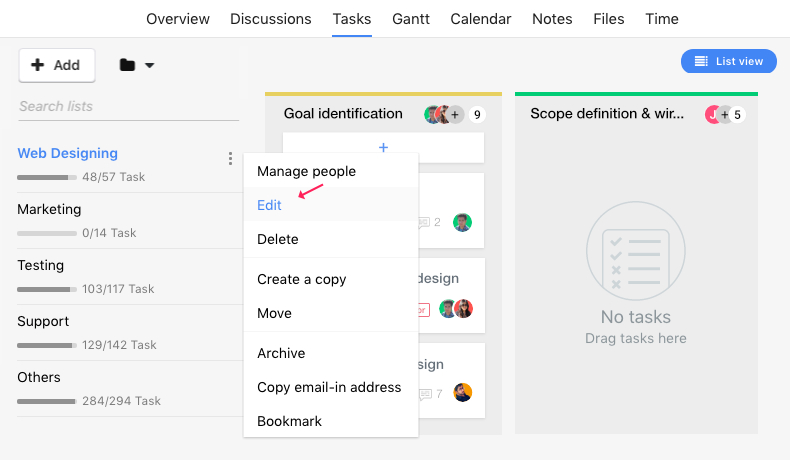The height and width of the screenshot is (460, 790).
Task: Click the folder icon dropdown
Action: (x=137, y=65)
